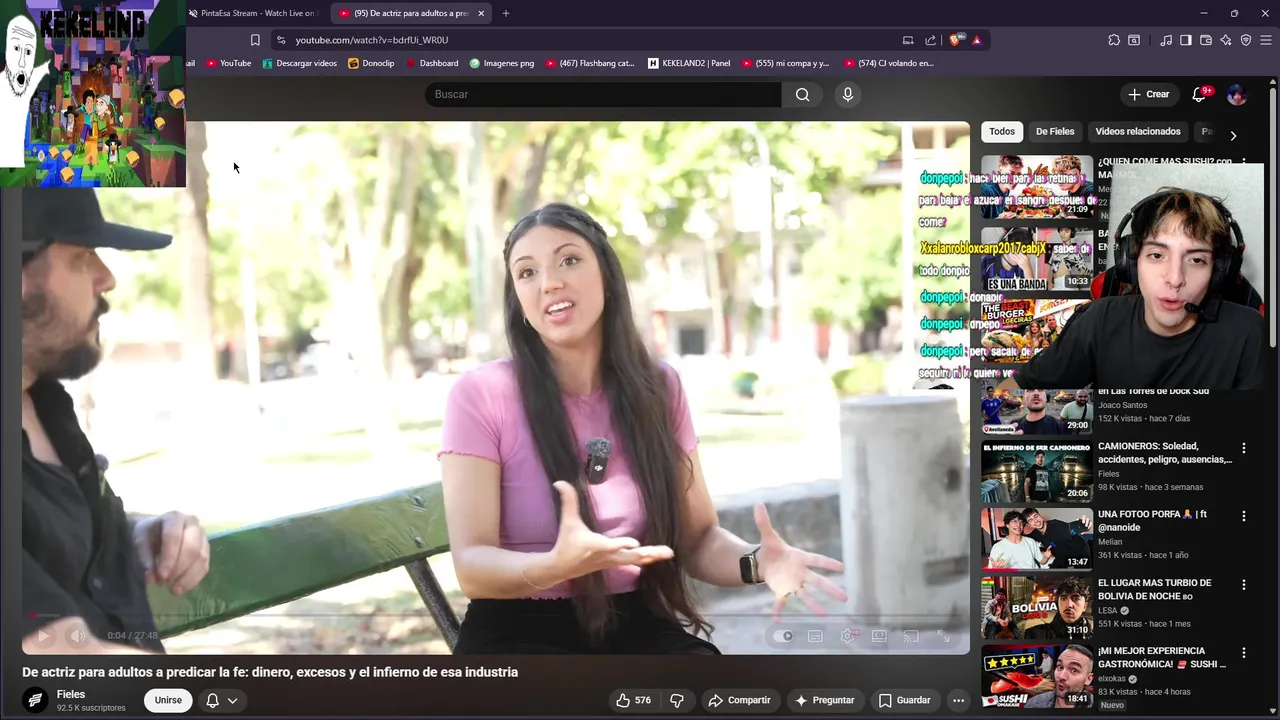Click the Compartir button
The width and height of the screenshot is (1280, 720).
point(739,700)
